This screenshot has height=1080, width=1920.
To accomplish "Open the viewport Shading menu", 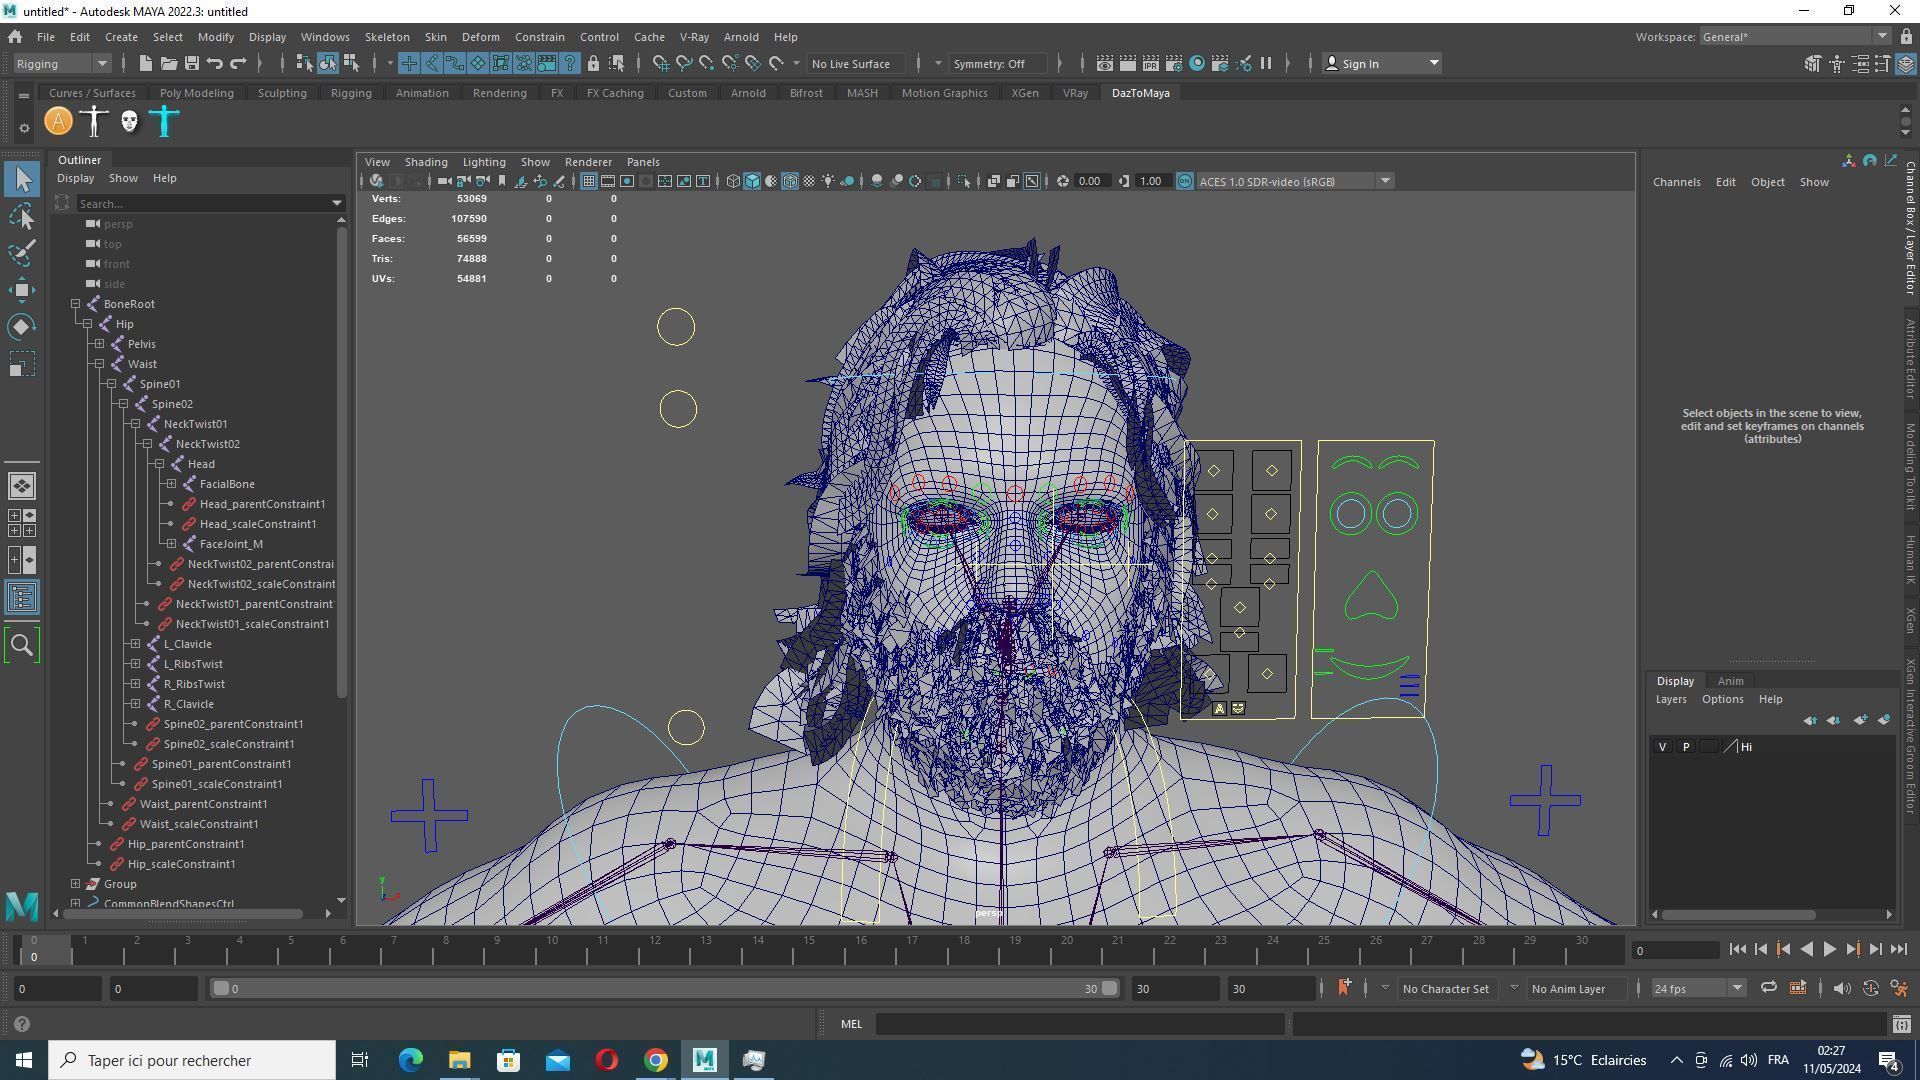I will pyautogui.click(x=426, y=162).
